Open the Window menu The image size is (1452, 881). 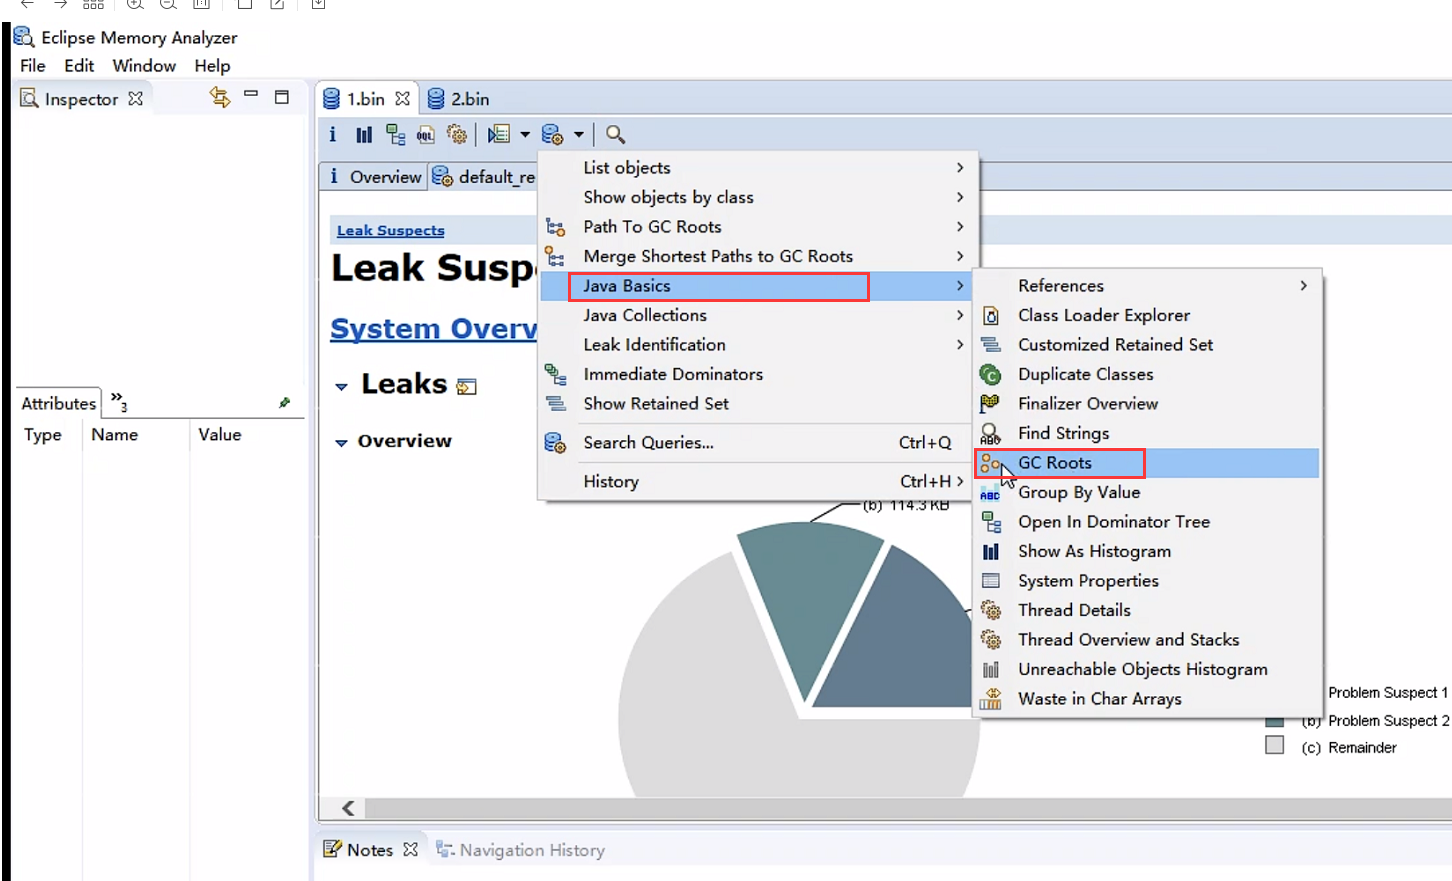coord(144,66)
